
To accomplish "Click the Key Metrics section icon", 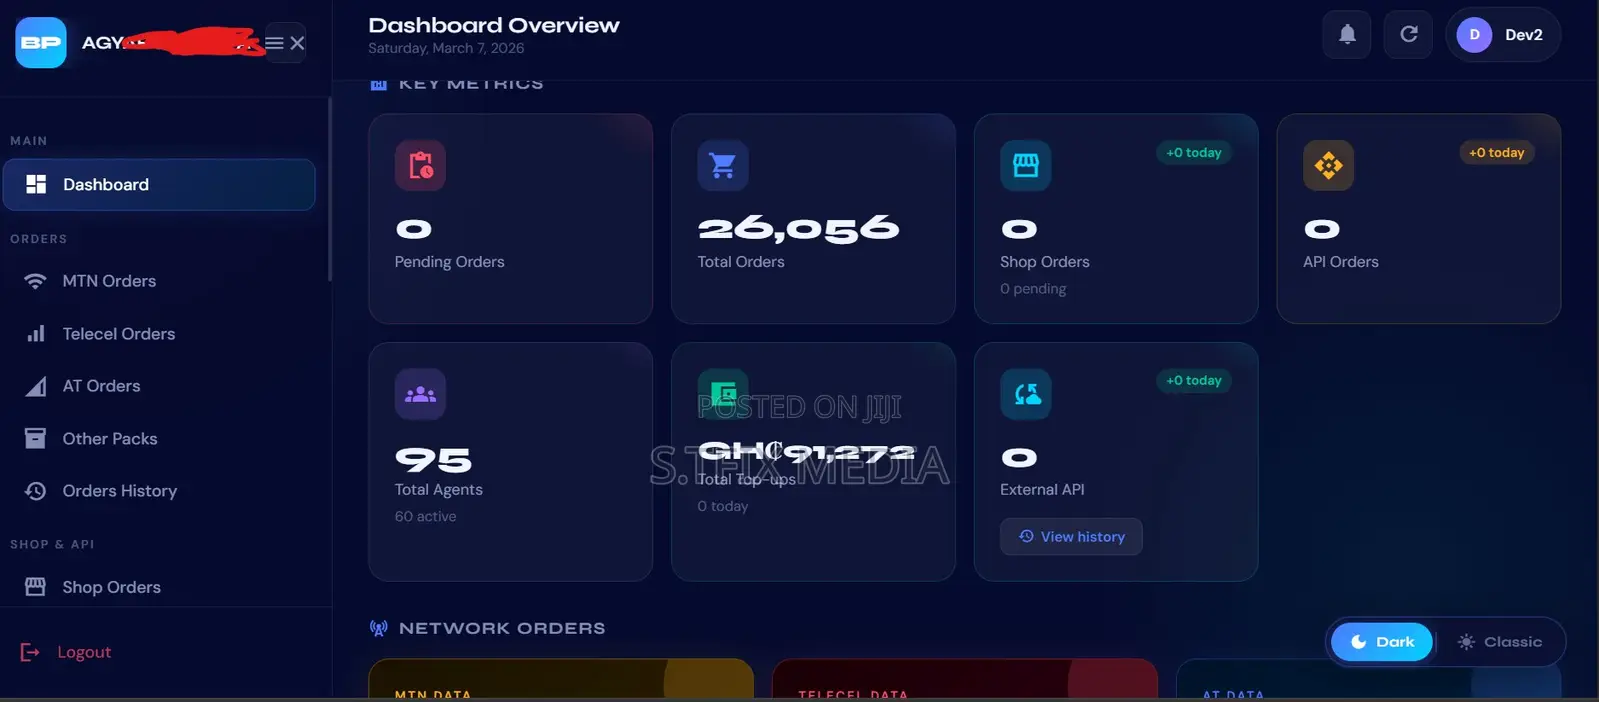I will (379, 85).
